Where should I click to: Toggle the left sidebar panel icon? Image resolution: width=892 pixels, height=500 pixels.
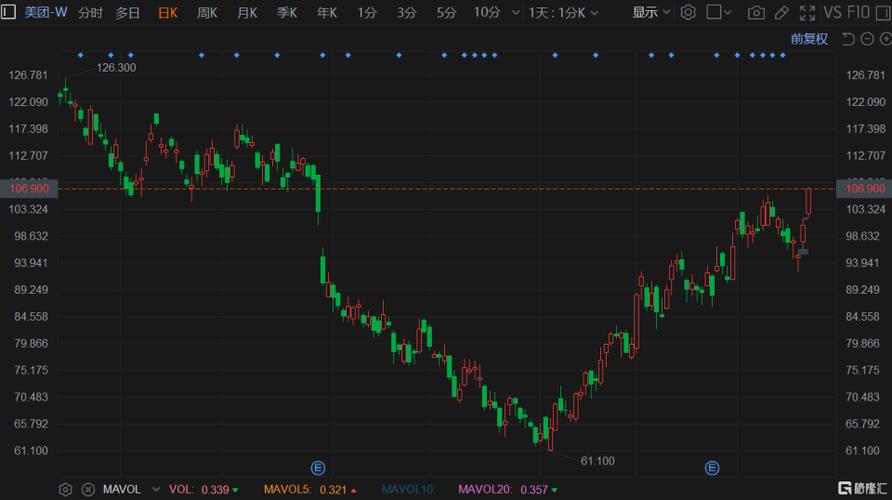(8, 12)
